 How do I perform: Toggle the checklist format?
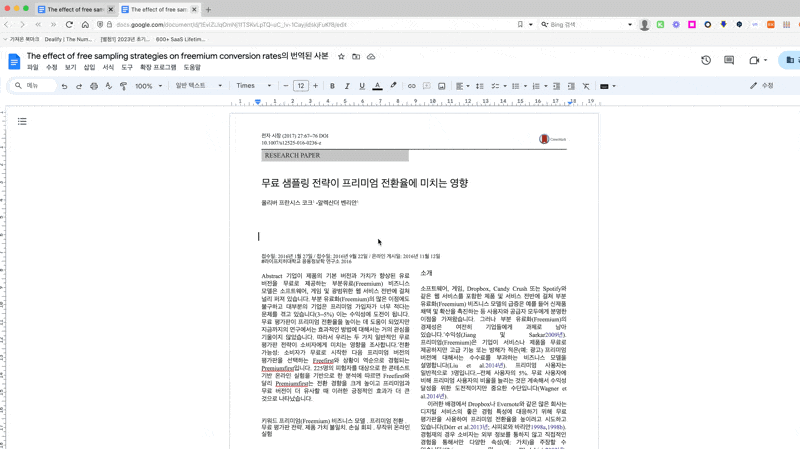coord(495,86)
